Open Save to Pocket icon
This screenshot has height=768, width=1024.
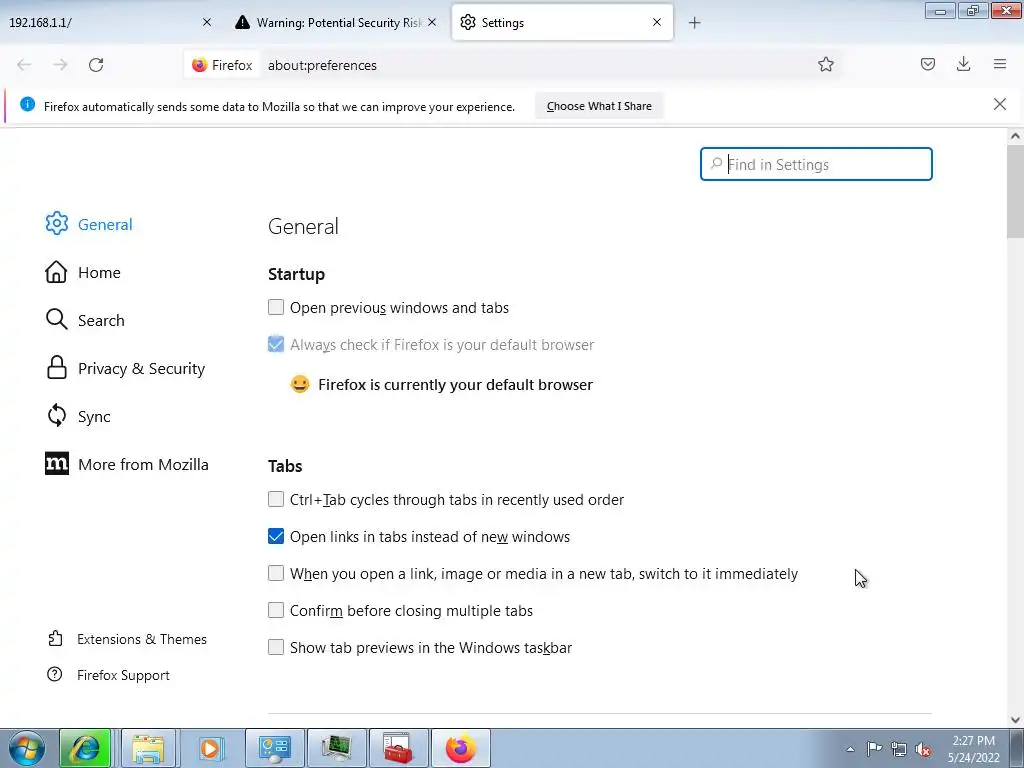[927, 64]
